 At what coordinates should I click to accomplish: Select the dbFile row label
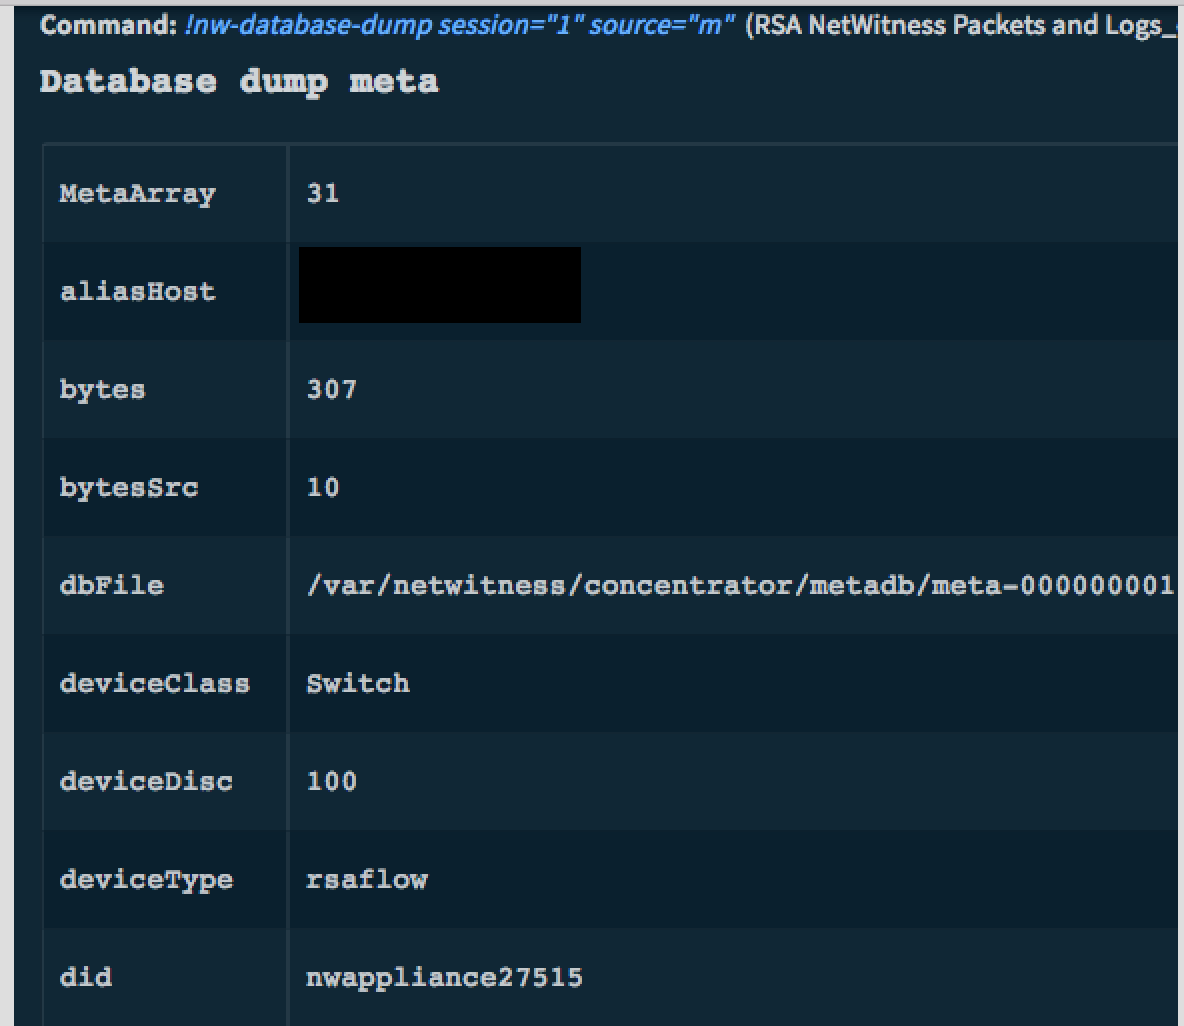point(111,585)
